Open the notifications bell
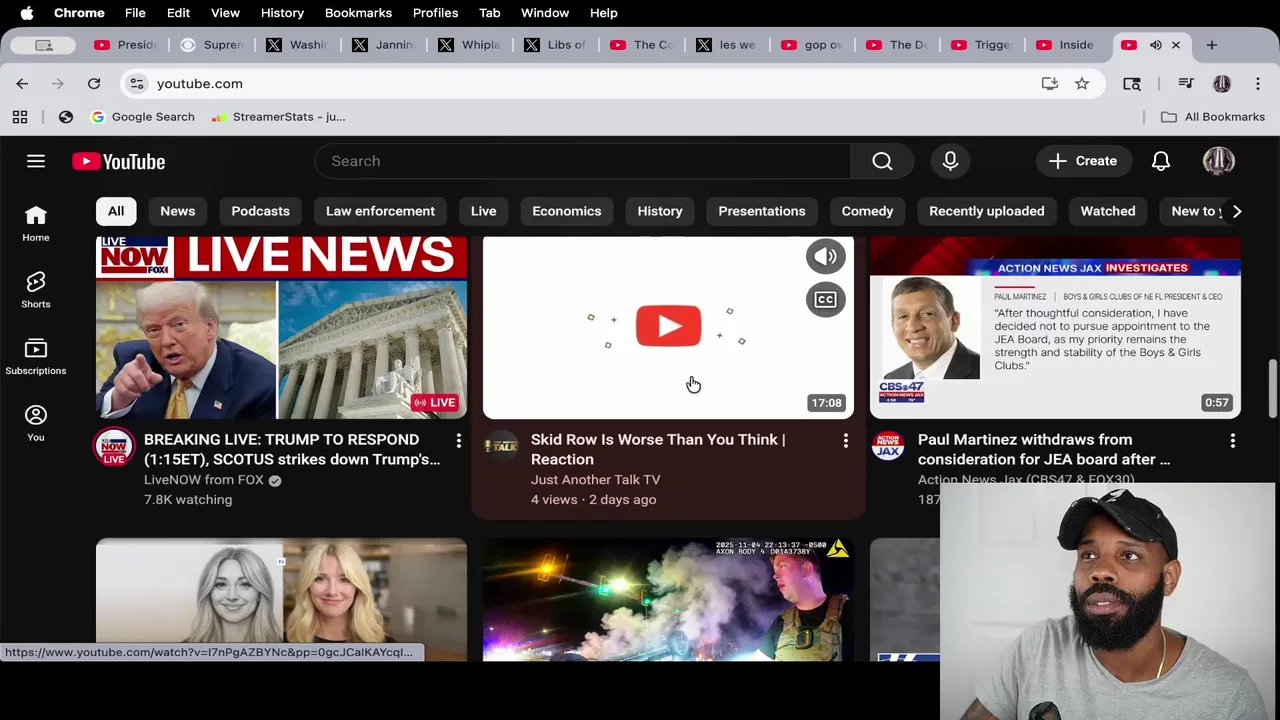This screenshot has height=720, width=1280. pos(1160,161)
